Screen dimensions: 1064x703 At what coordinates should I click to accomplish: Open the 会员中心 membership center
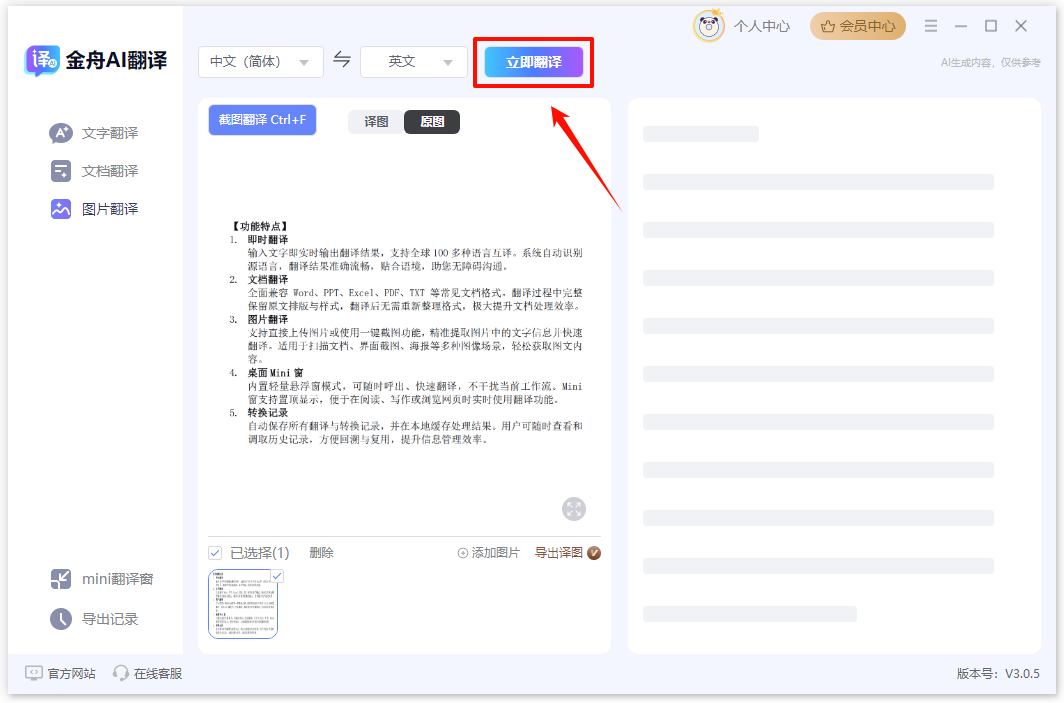(857, 26)
